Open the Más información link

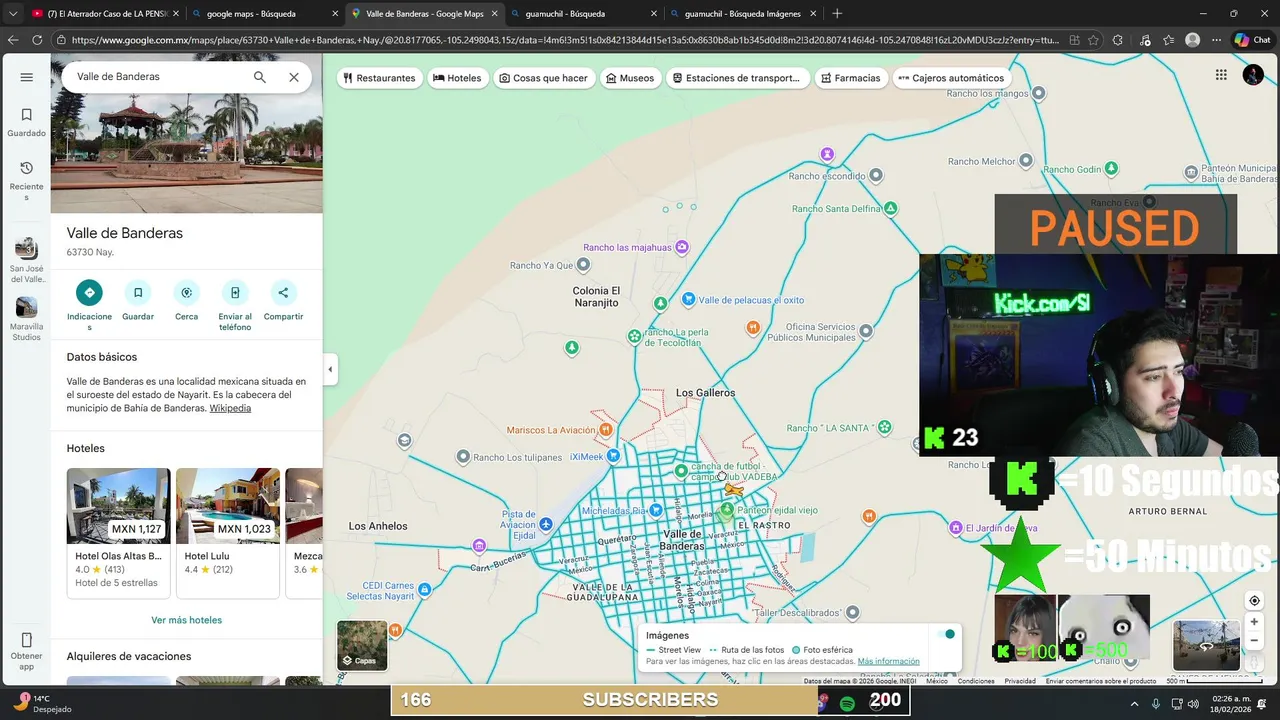pos(888,661)
